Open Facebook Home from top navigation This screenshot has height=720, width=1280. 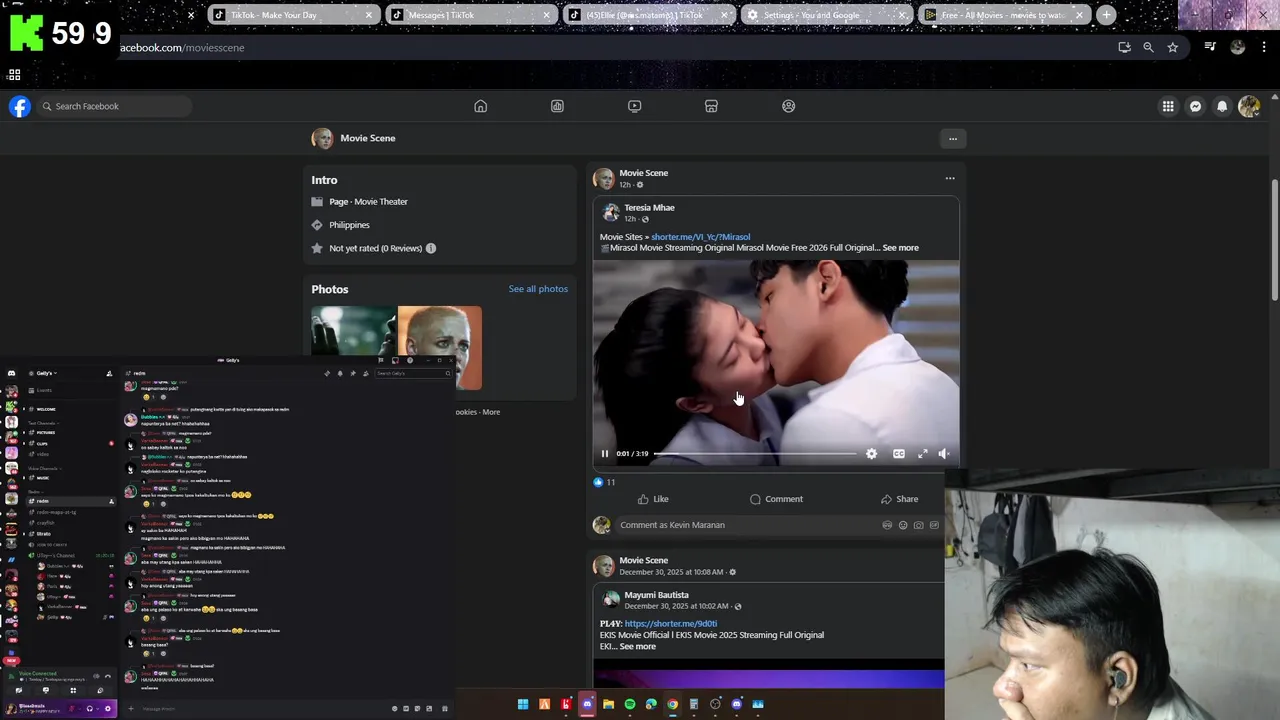pyautogui.click(x=480, y=106)
